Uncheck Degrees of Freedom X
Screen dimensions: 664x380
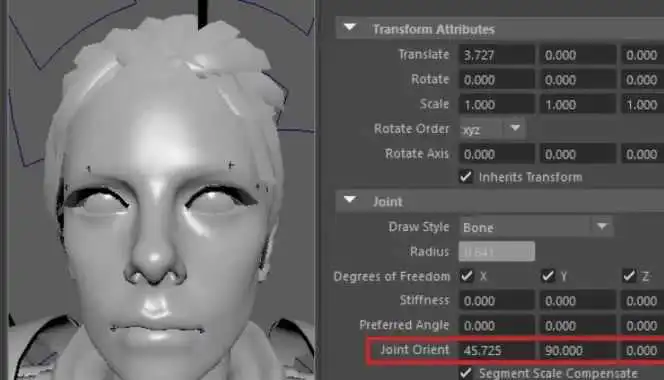point(467,276)
